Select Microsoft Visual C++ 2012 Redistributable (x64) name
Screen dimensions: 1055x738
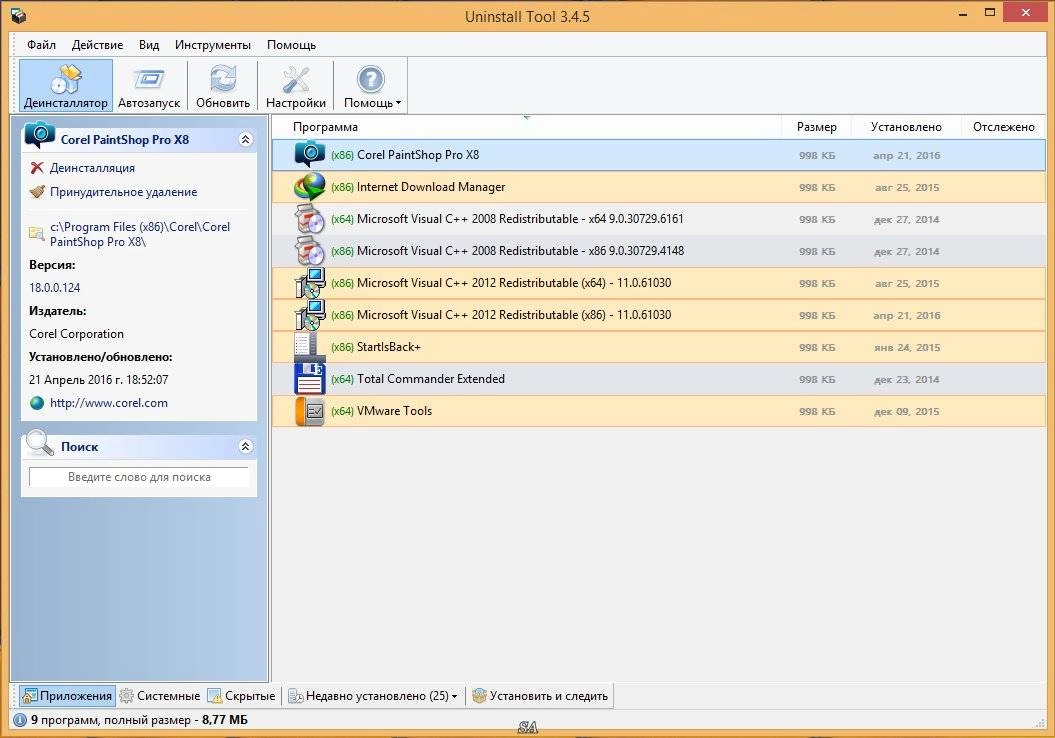pyautogui.click(x=513, y=283)
